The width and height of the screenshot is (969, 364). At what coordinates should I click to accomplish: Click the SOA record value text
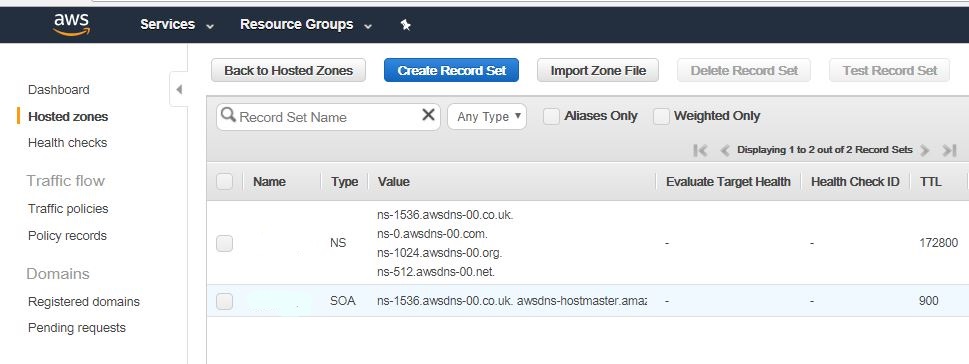click(512, 302)
